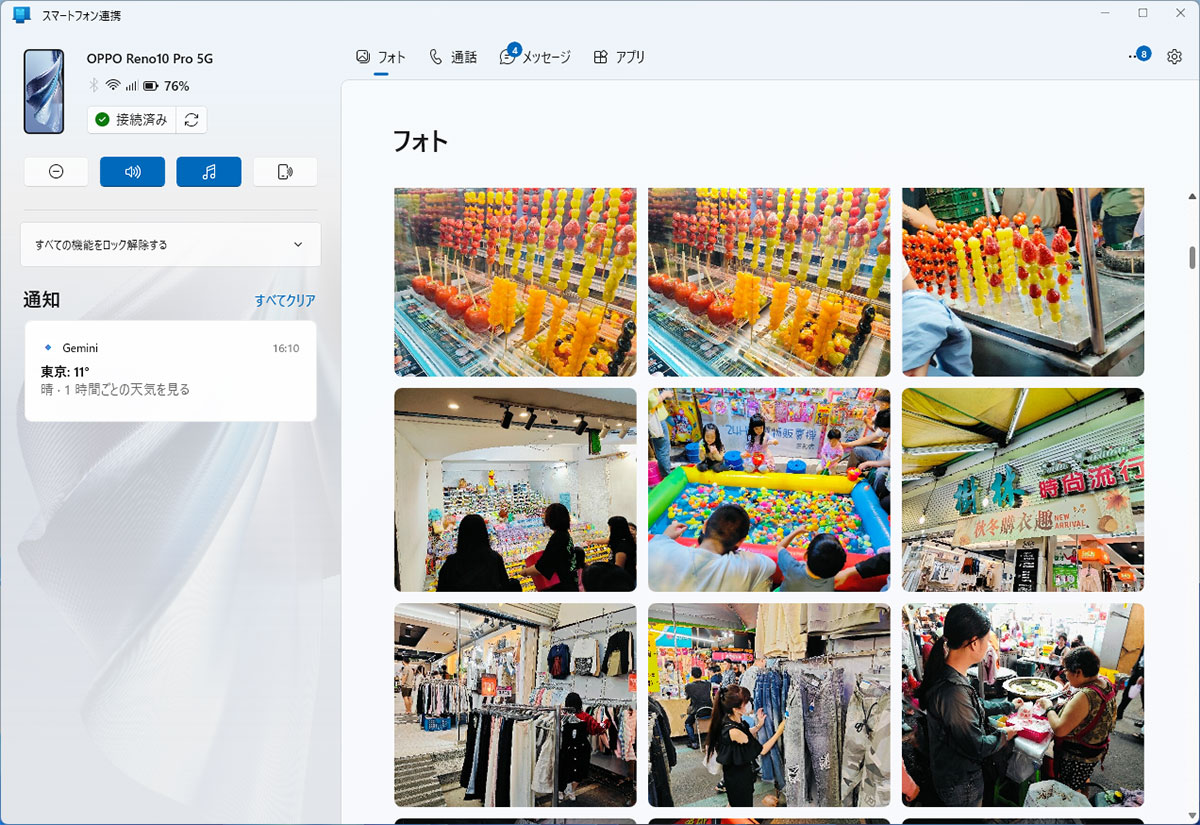
Task: Open the candied fruit on steel tray photo
Action: pos(1023,282)
